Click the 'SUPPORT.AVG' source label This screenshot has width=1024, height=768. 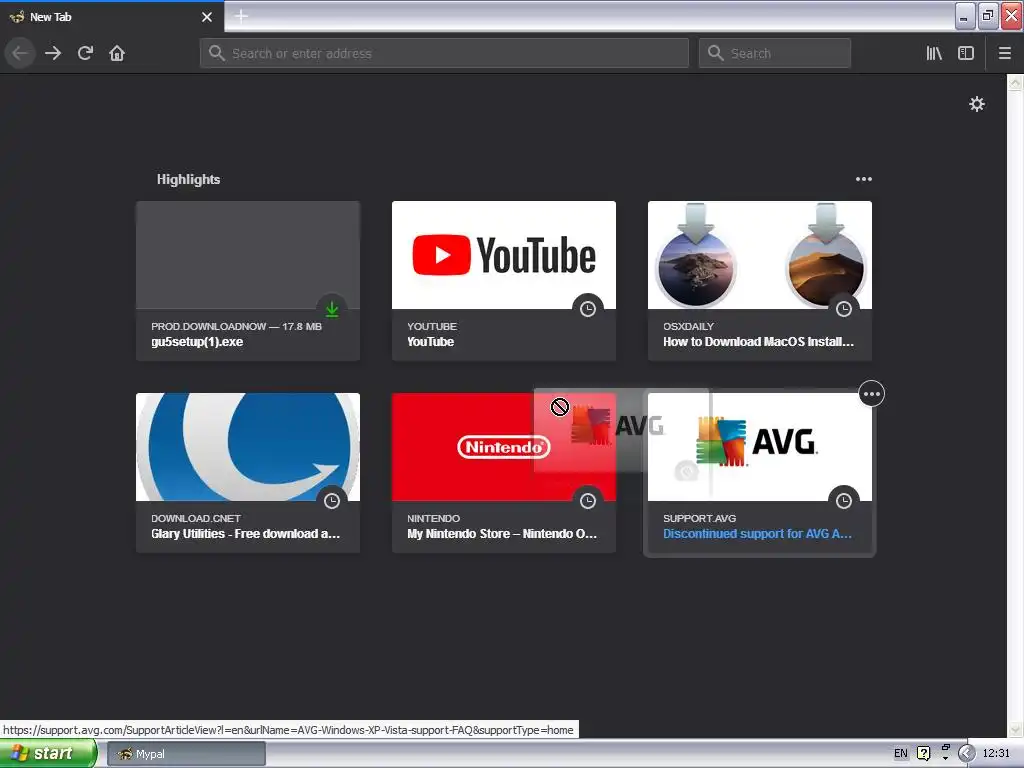[699, 518]
